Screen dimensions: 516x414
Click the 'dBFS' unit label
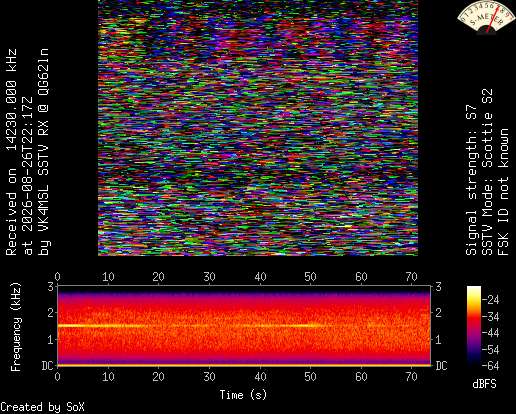pyautogui.click(x=484, y=384)
